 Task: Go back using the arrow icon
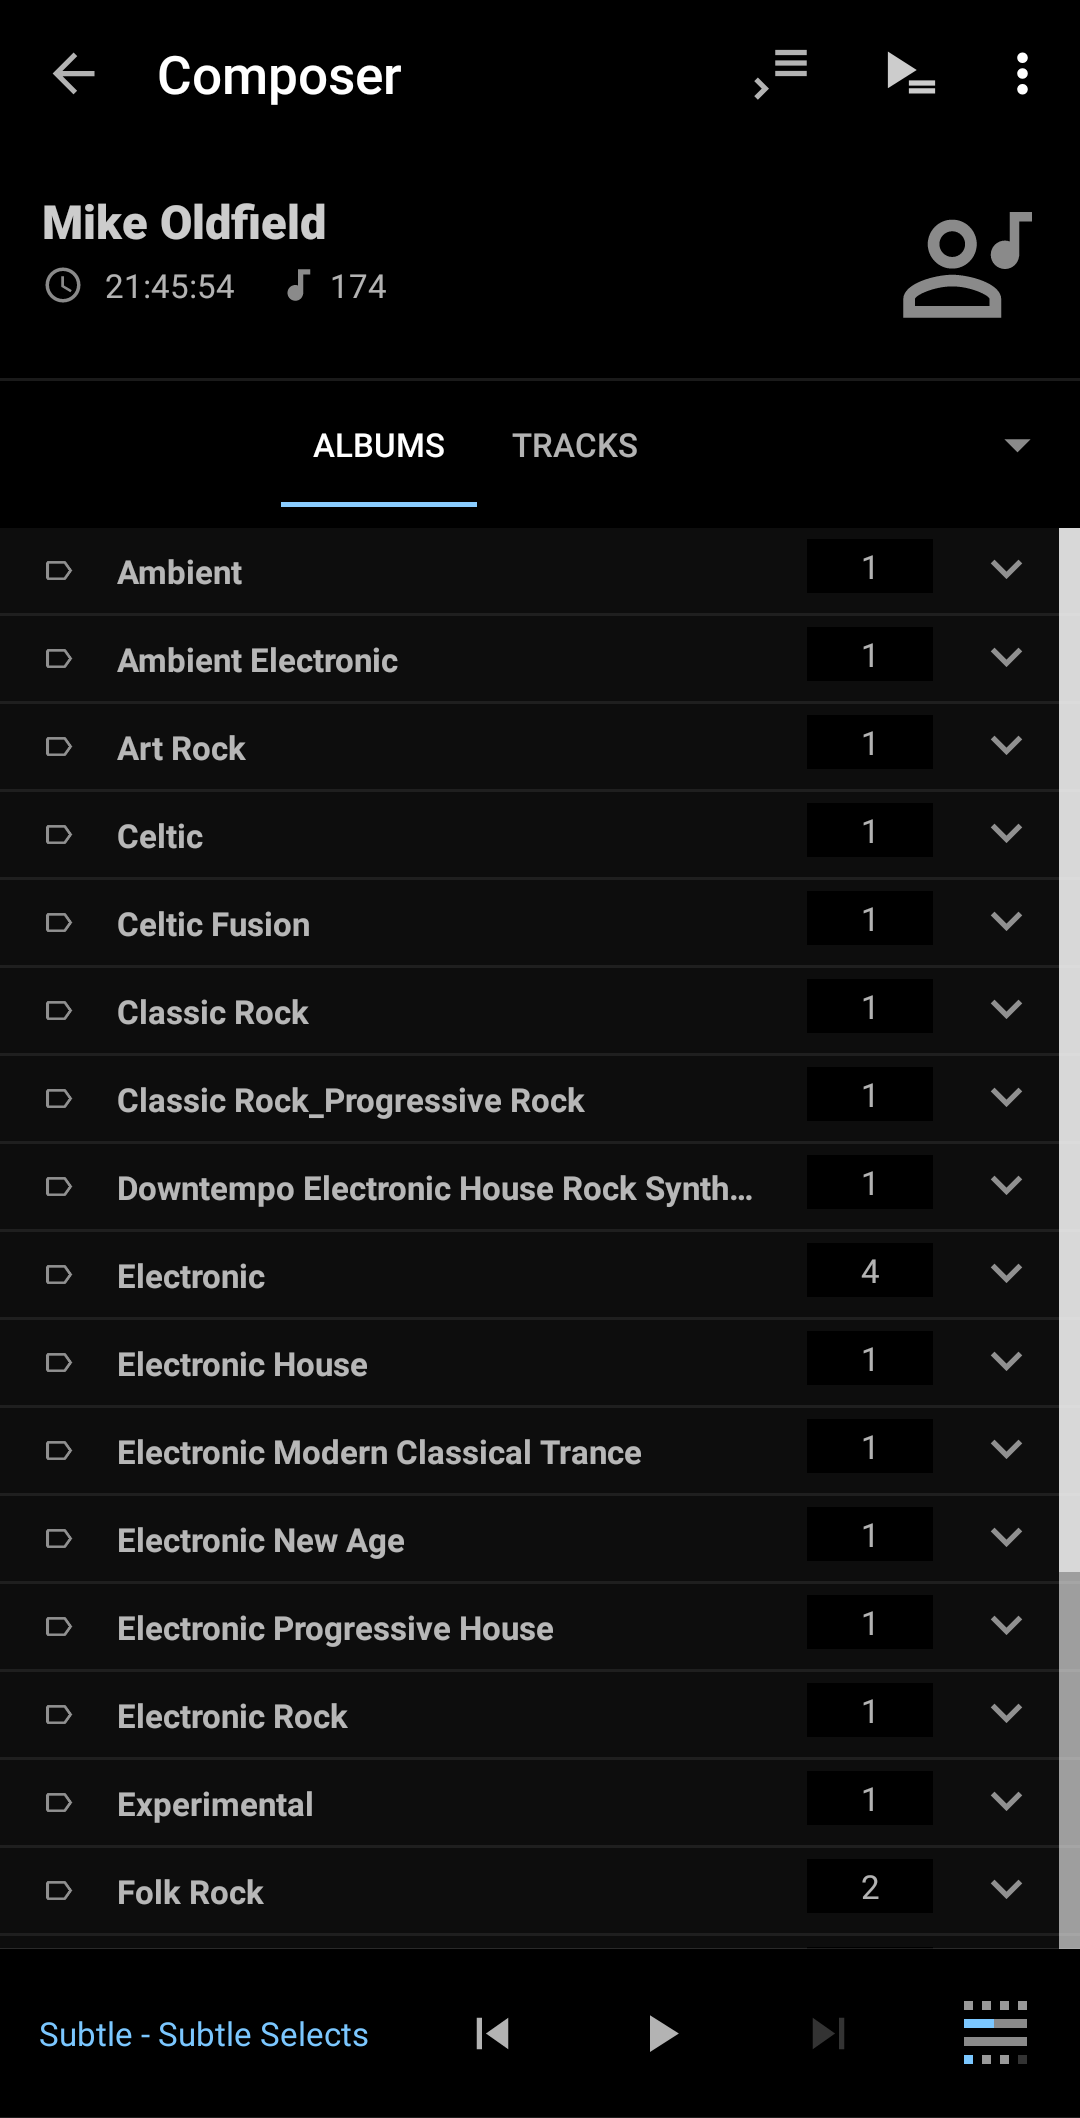[x=74, y=74]
